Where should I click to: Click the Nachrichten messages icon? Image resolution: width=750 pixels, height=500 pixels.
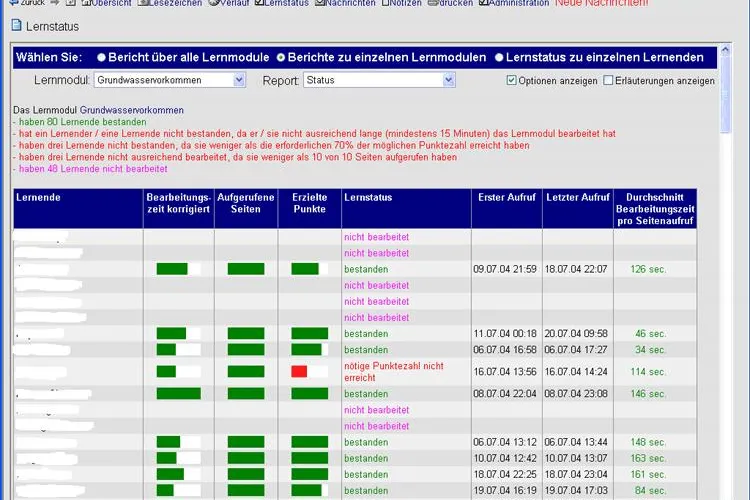click(320, 3)
